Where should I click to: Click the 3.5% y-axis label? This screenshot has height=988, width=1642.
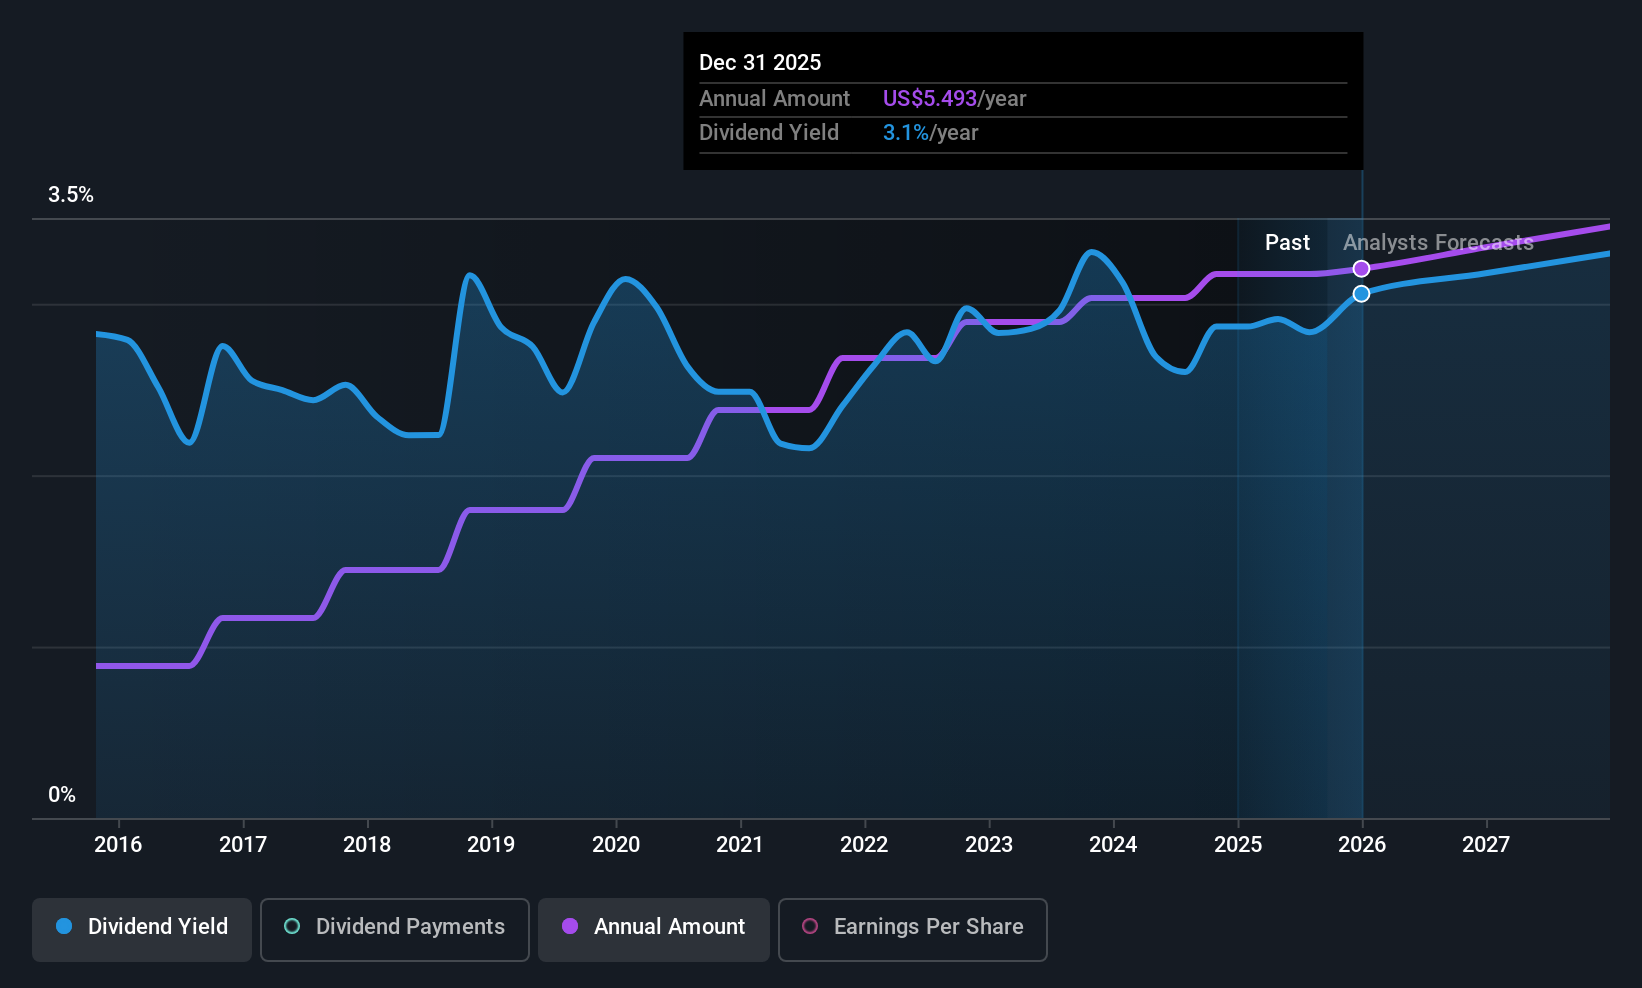click(x=71, y=195)
